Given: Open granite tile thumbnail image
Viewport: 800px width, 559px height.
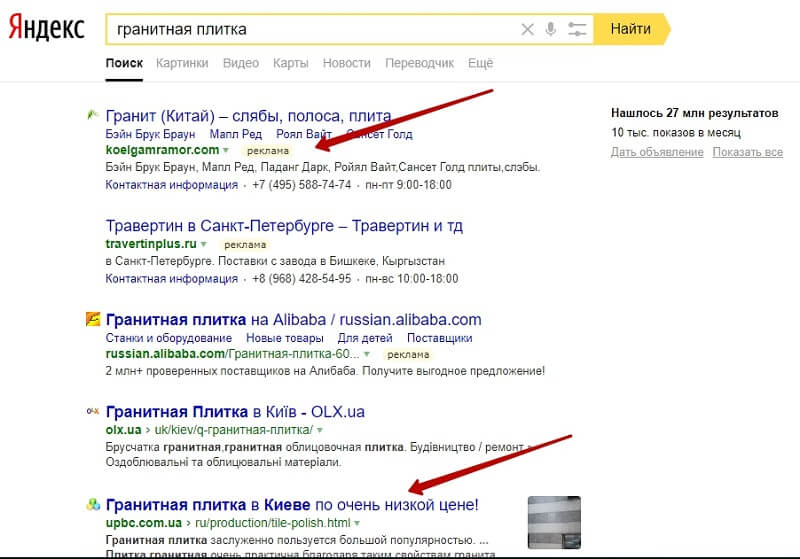Looking at the screenshot, I should point(554,522).
